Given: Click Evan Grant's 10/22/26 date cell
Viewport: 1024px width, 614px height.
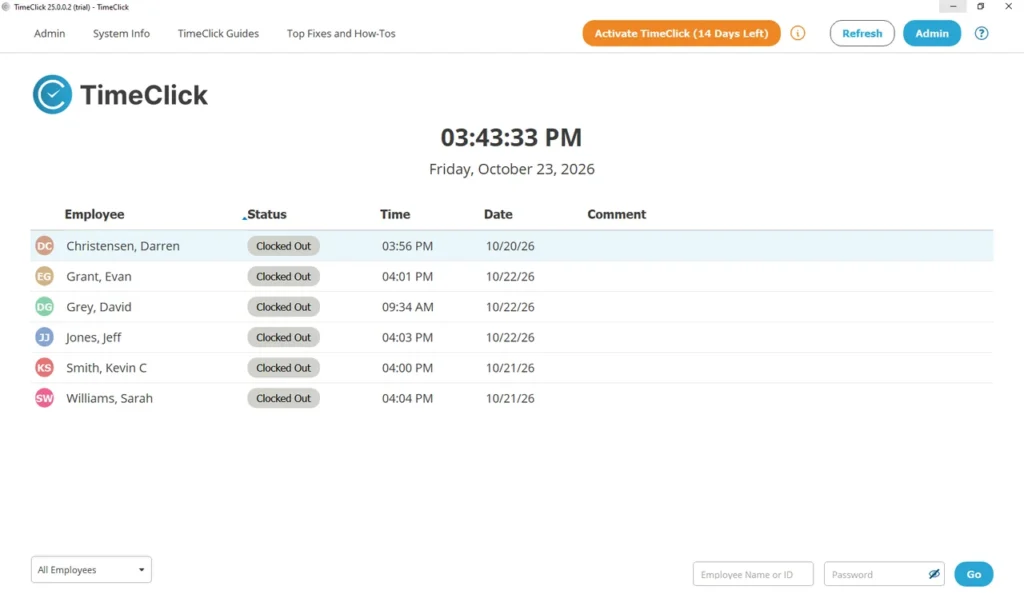Looking at the screenshot, I should (x=510, y=276).
